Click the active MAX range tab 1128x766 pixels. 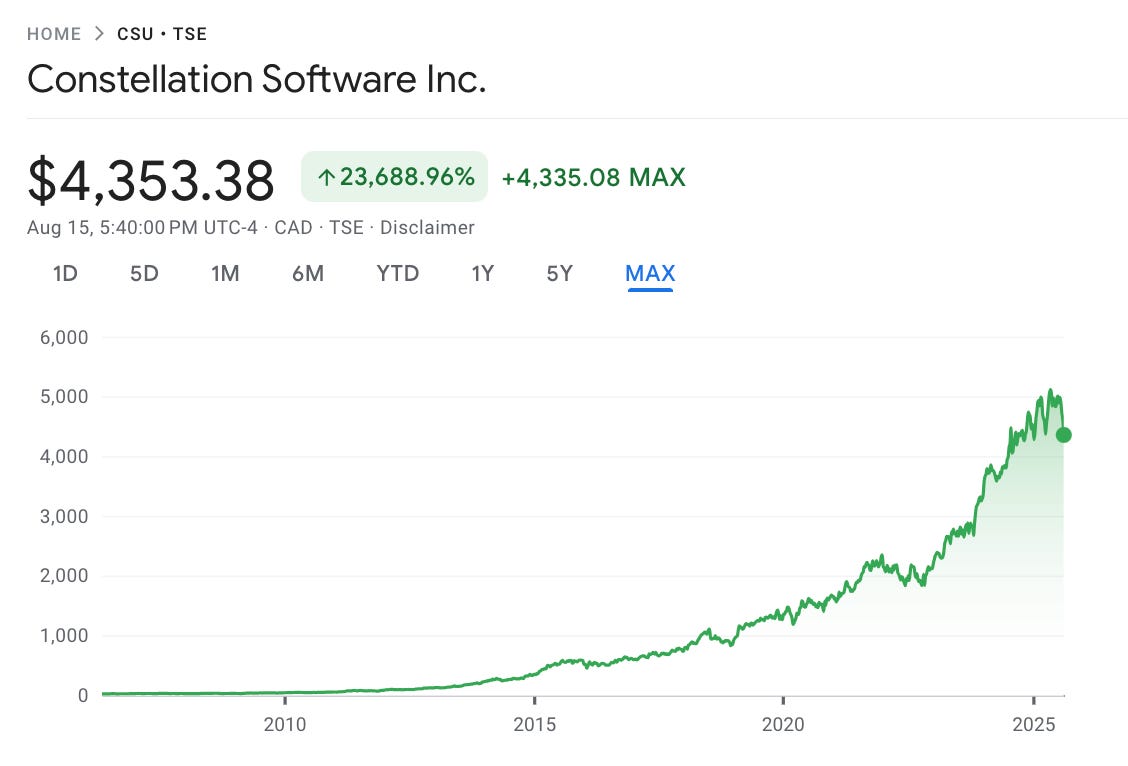tap(650, 272)
